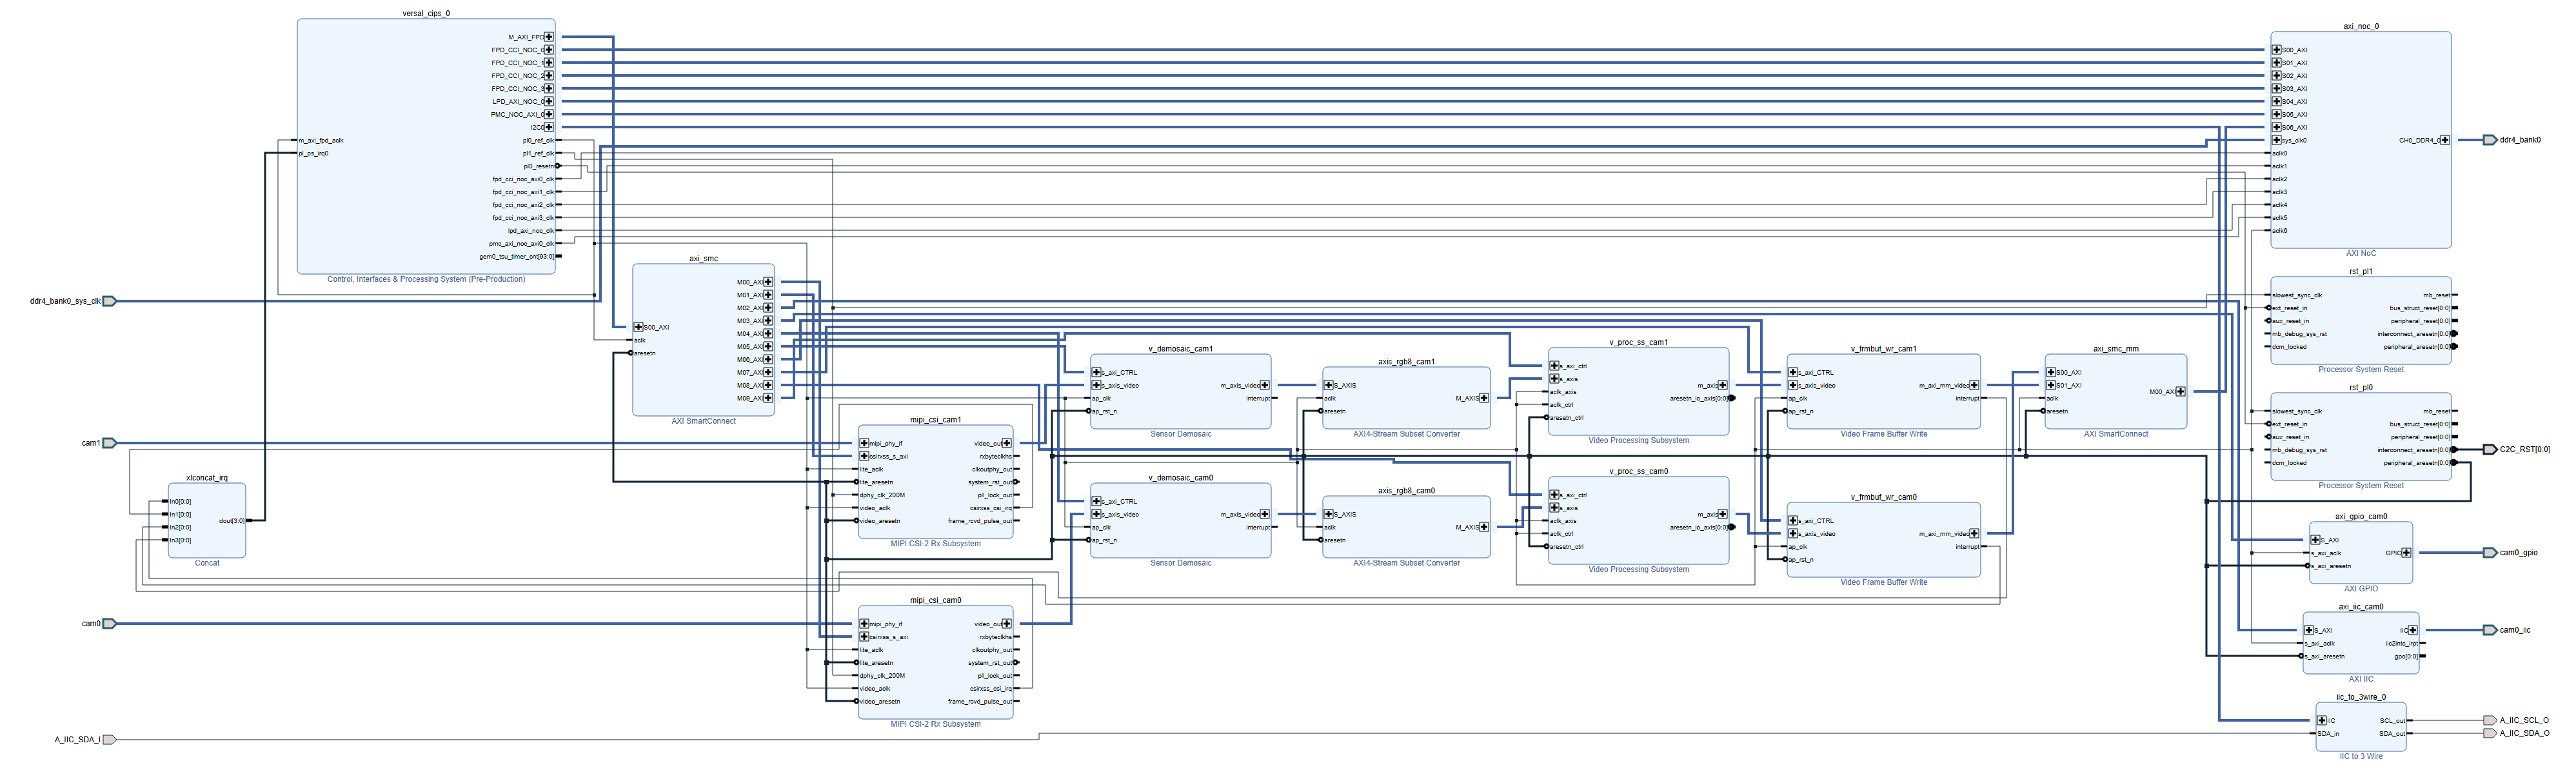Expand M05_AXI interface on axi_smc
This screenshot has height=770, width=2576.
point(768,347)
